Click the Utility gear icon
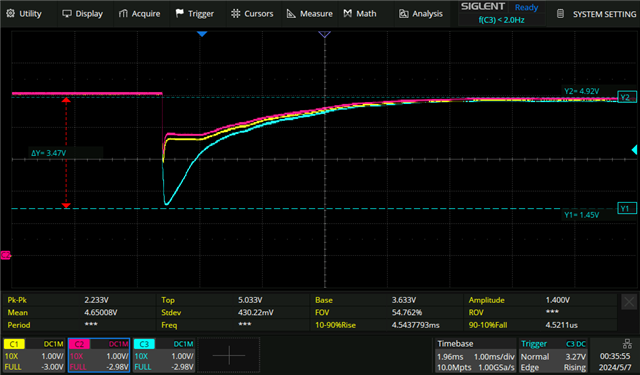 tap(11, 13)
